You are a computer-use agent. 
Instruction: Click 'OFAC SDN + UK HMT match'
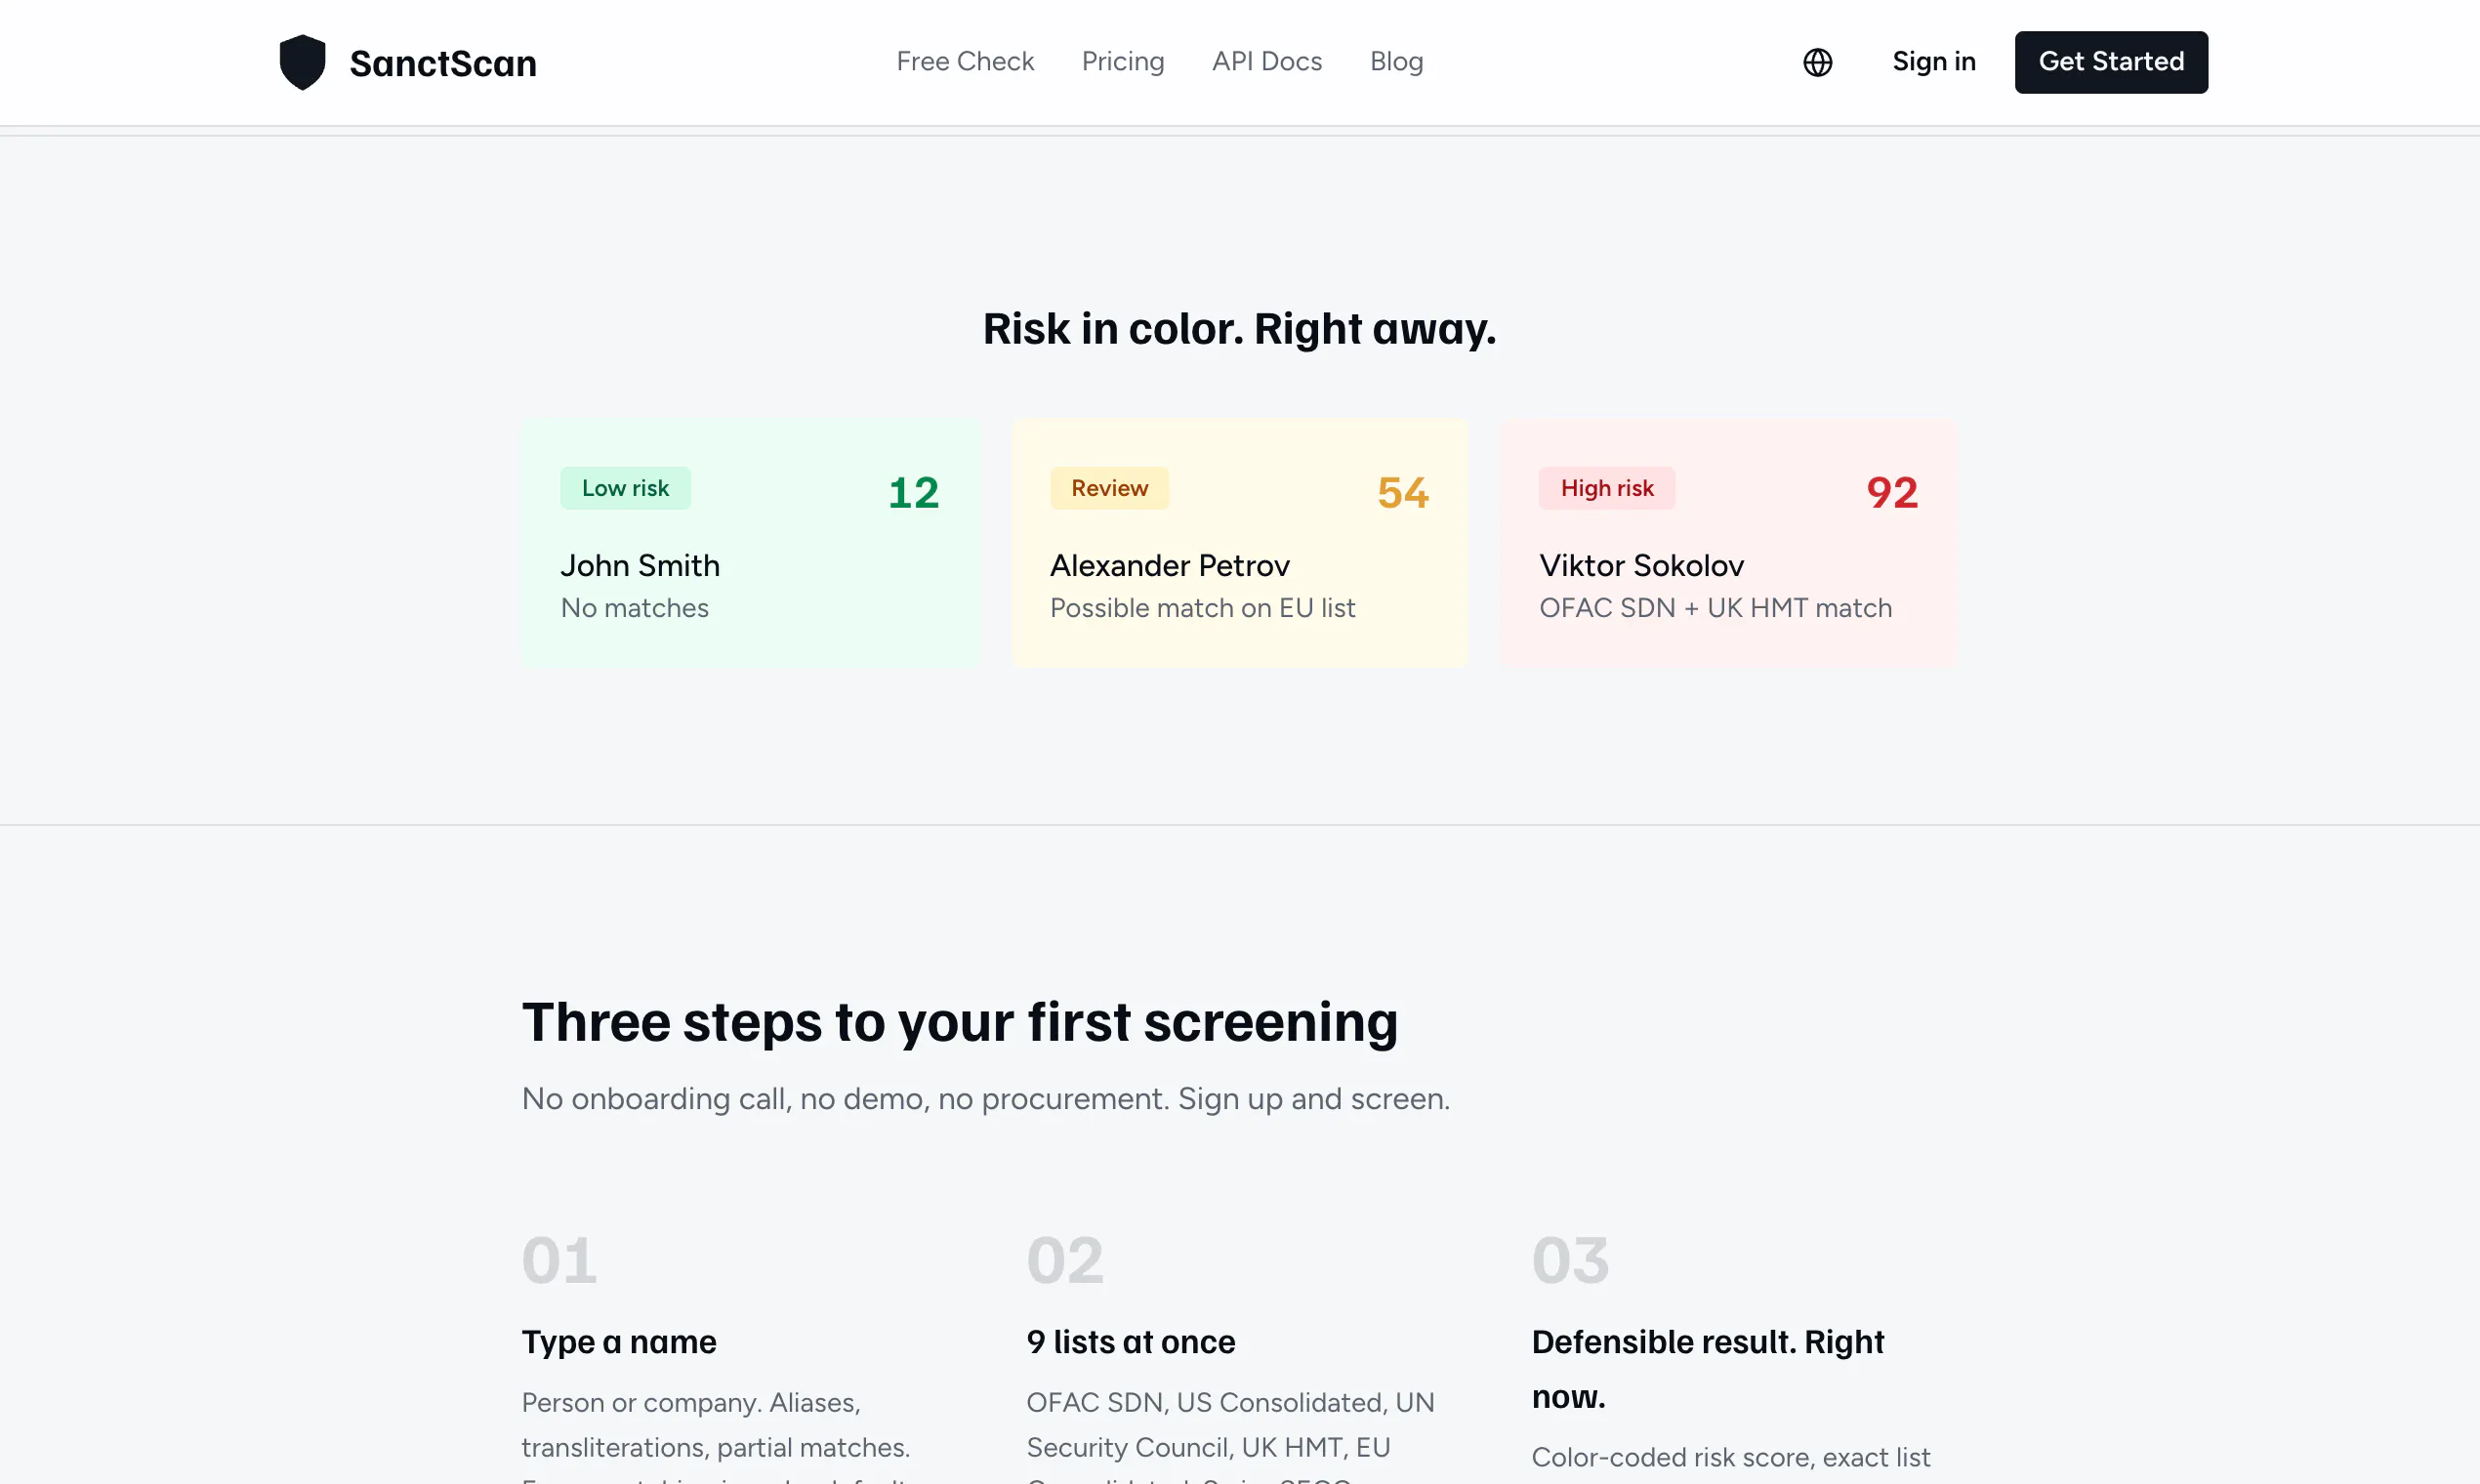[1716, 608]
